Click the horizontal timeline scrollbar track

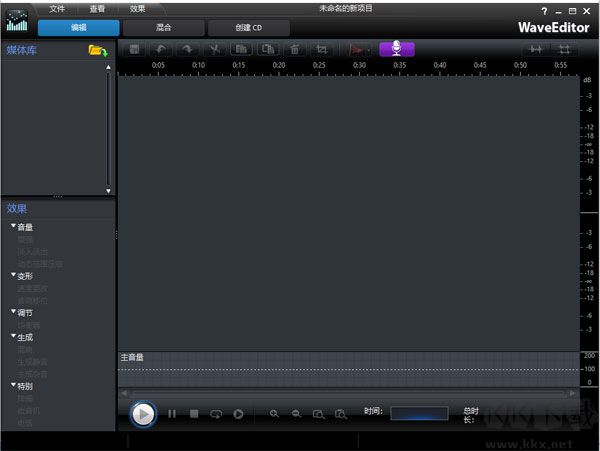pos(348,393)
